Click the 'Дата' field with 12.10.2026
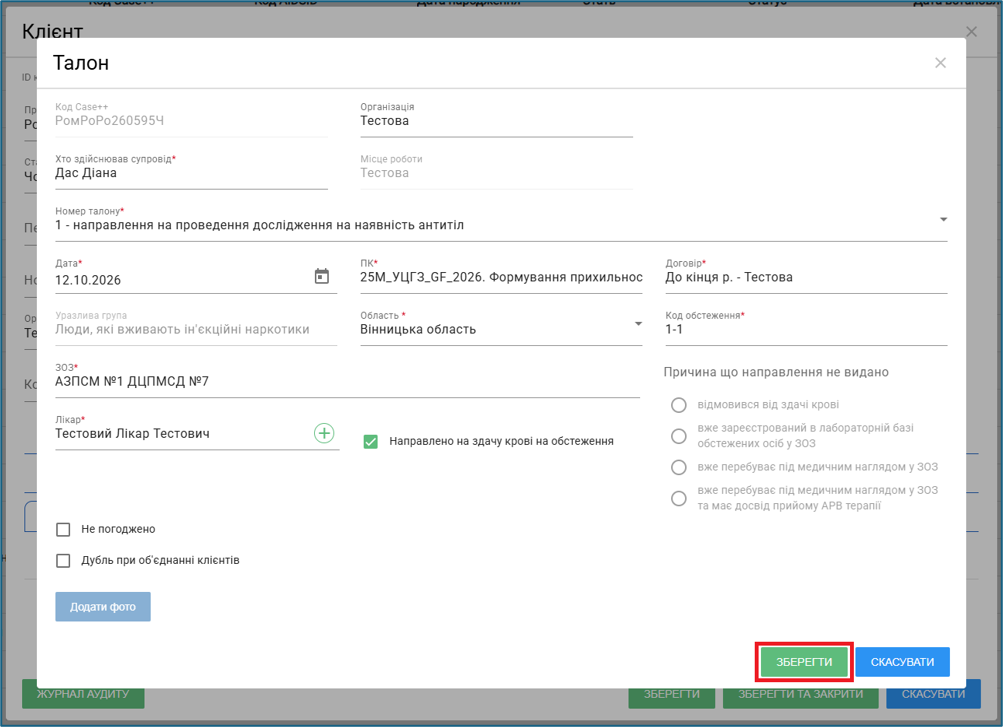 pyautogui.click(x=196, y=276)
